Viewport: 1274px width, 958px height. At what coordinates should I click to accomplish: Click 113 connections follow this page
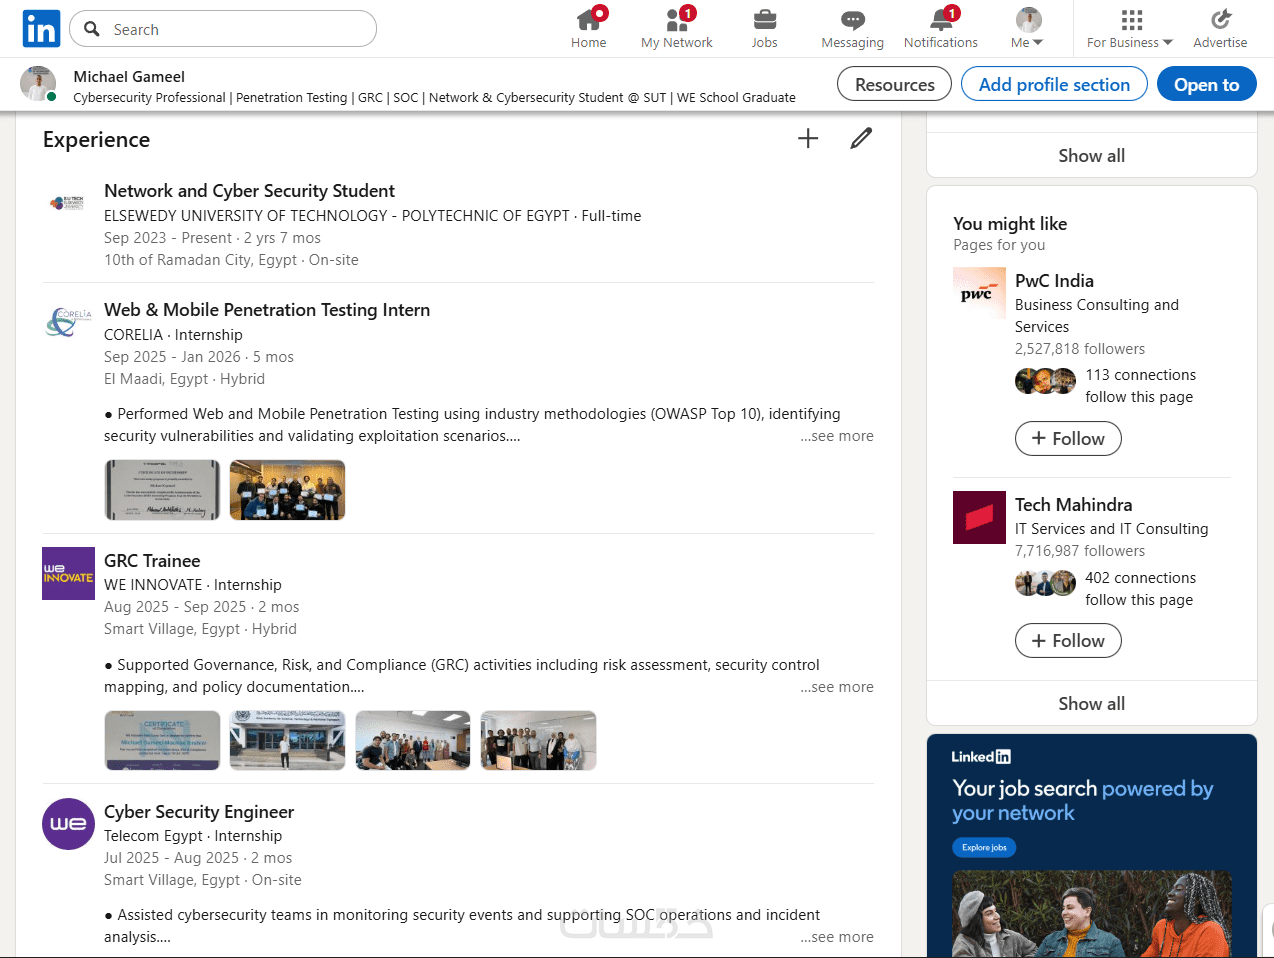1140,386
